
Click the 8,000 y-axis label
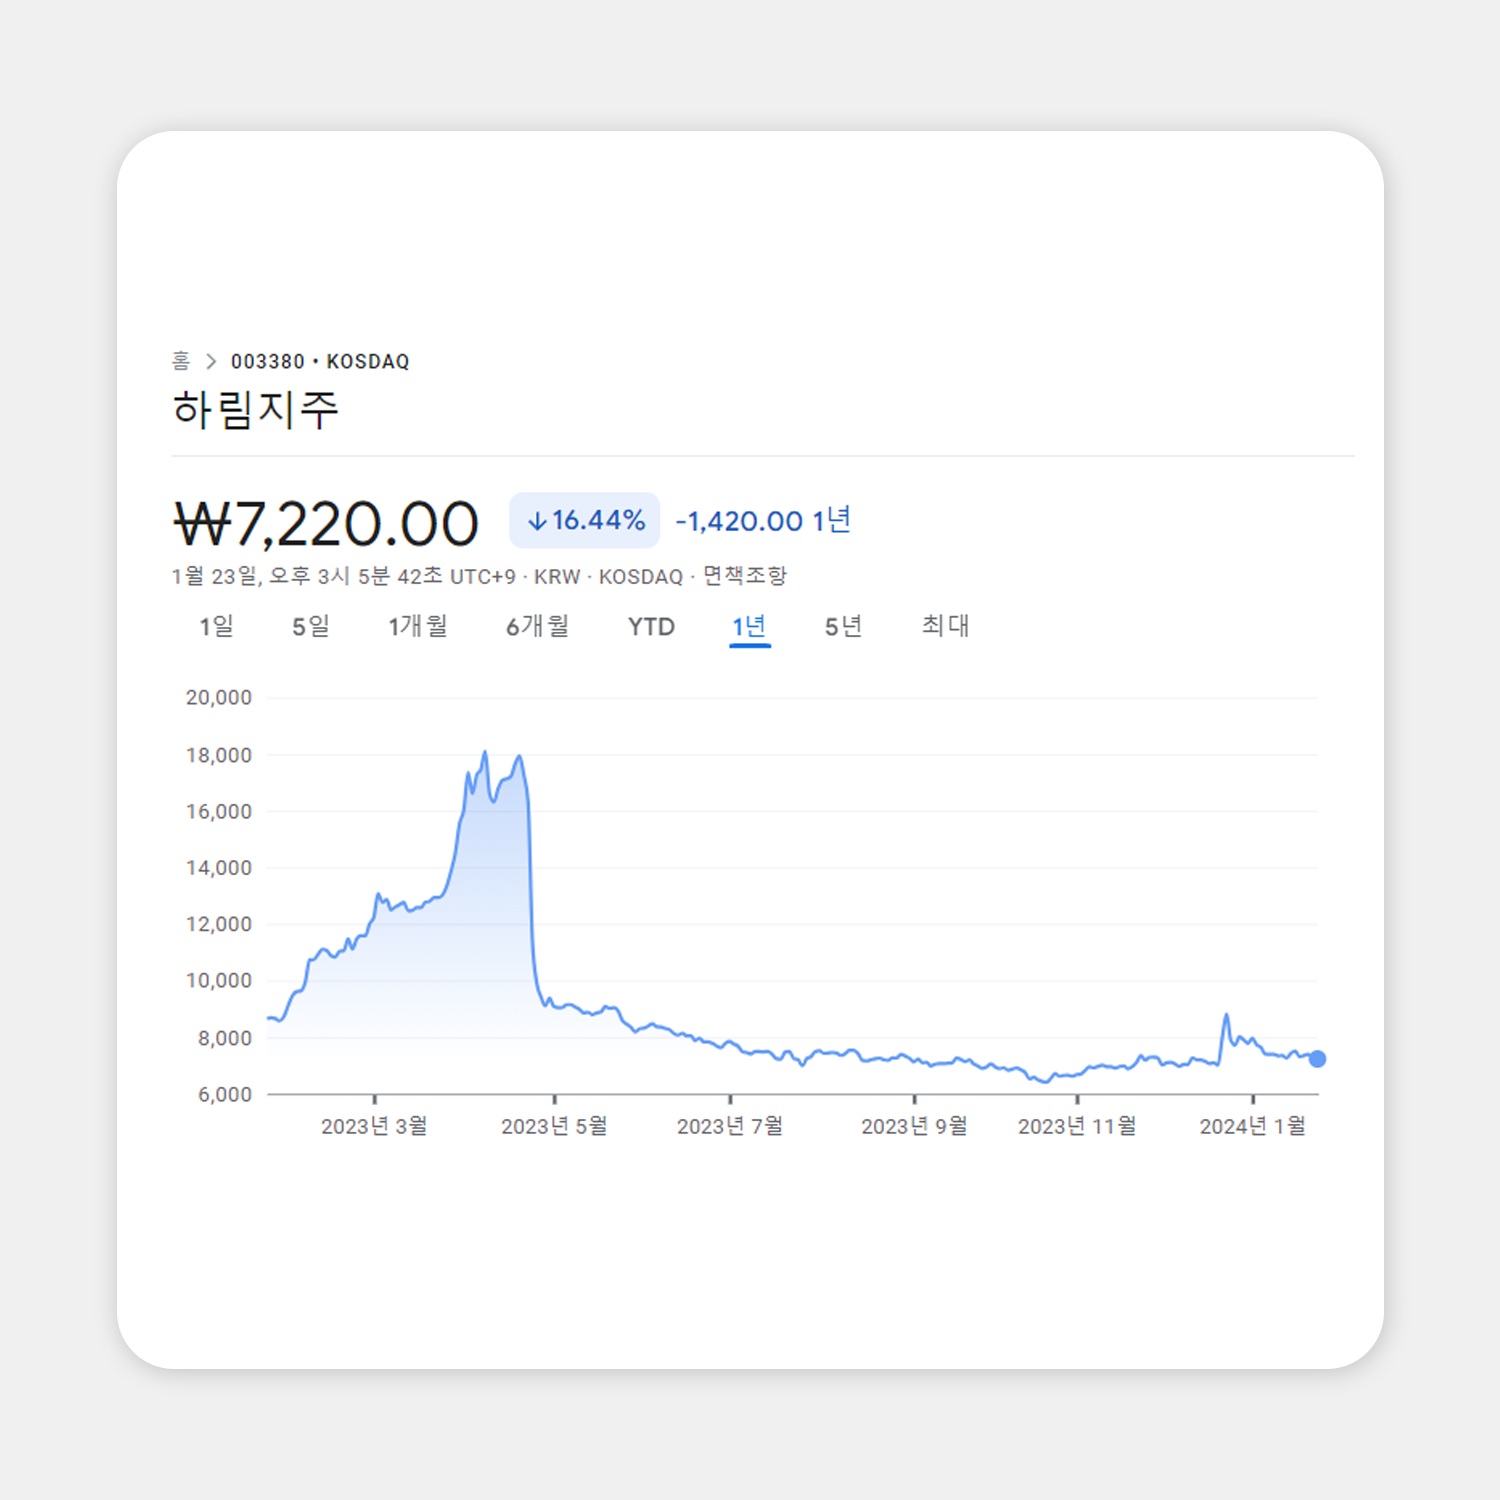click(225, 1038)
